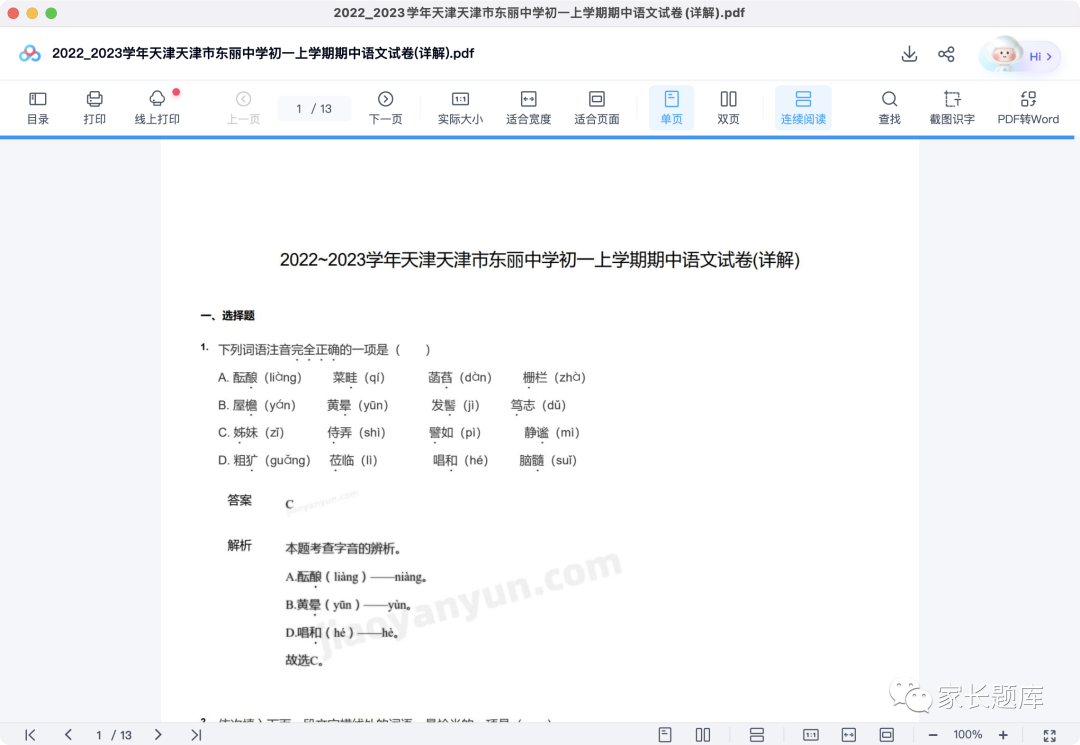
Task: Jump to first page in bottom bar
Action: click(30, 735)
